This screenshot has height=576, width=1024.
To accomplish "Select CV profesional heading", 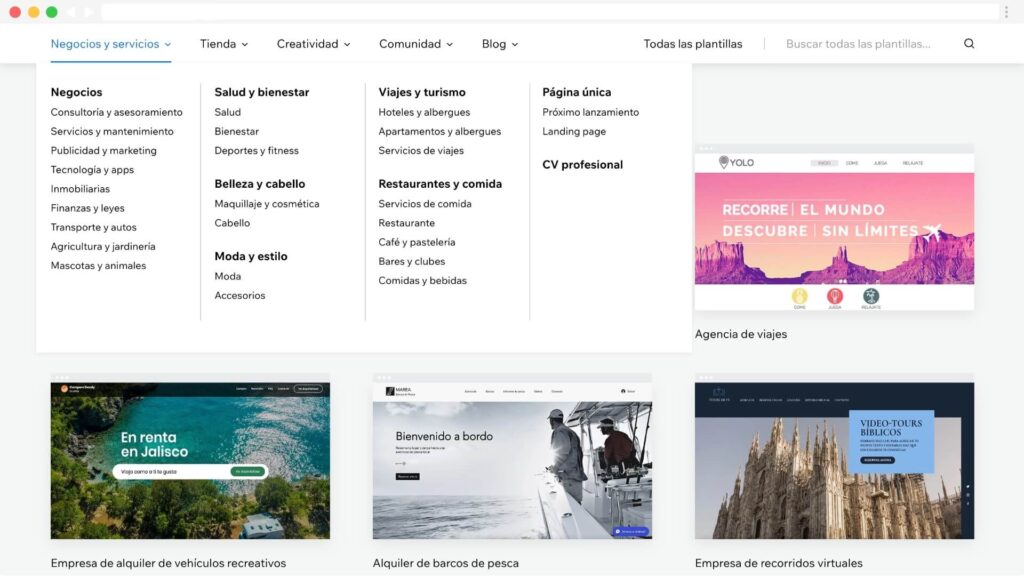I will [582, 165].
